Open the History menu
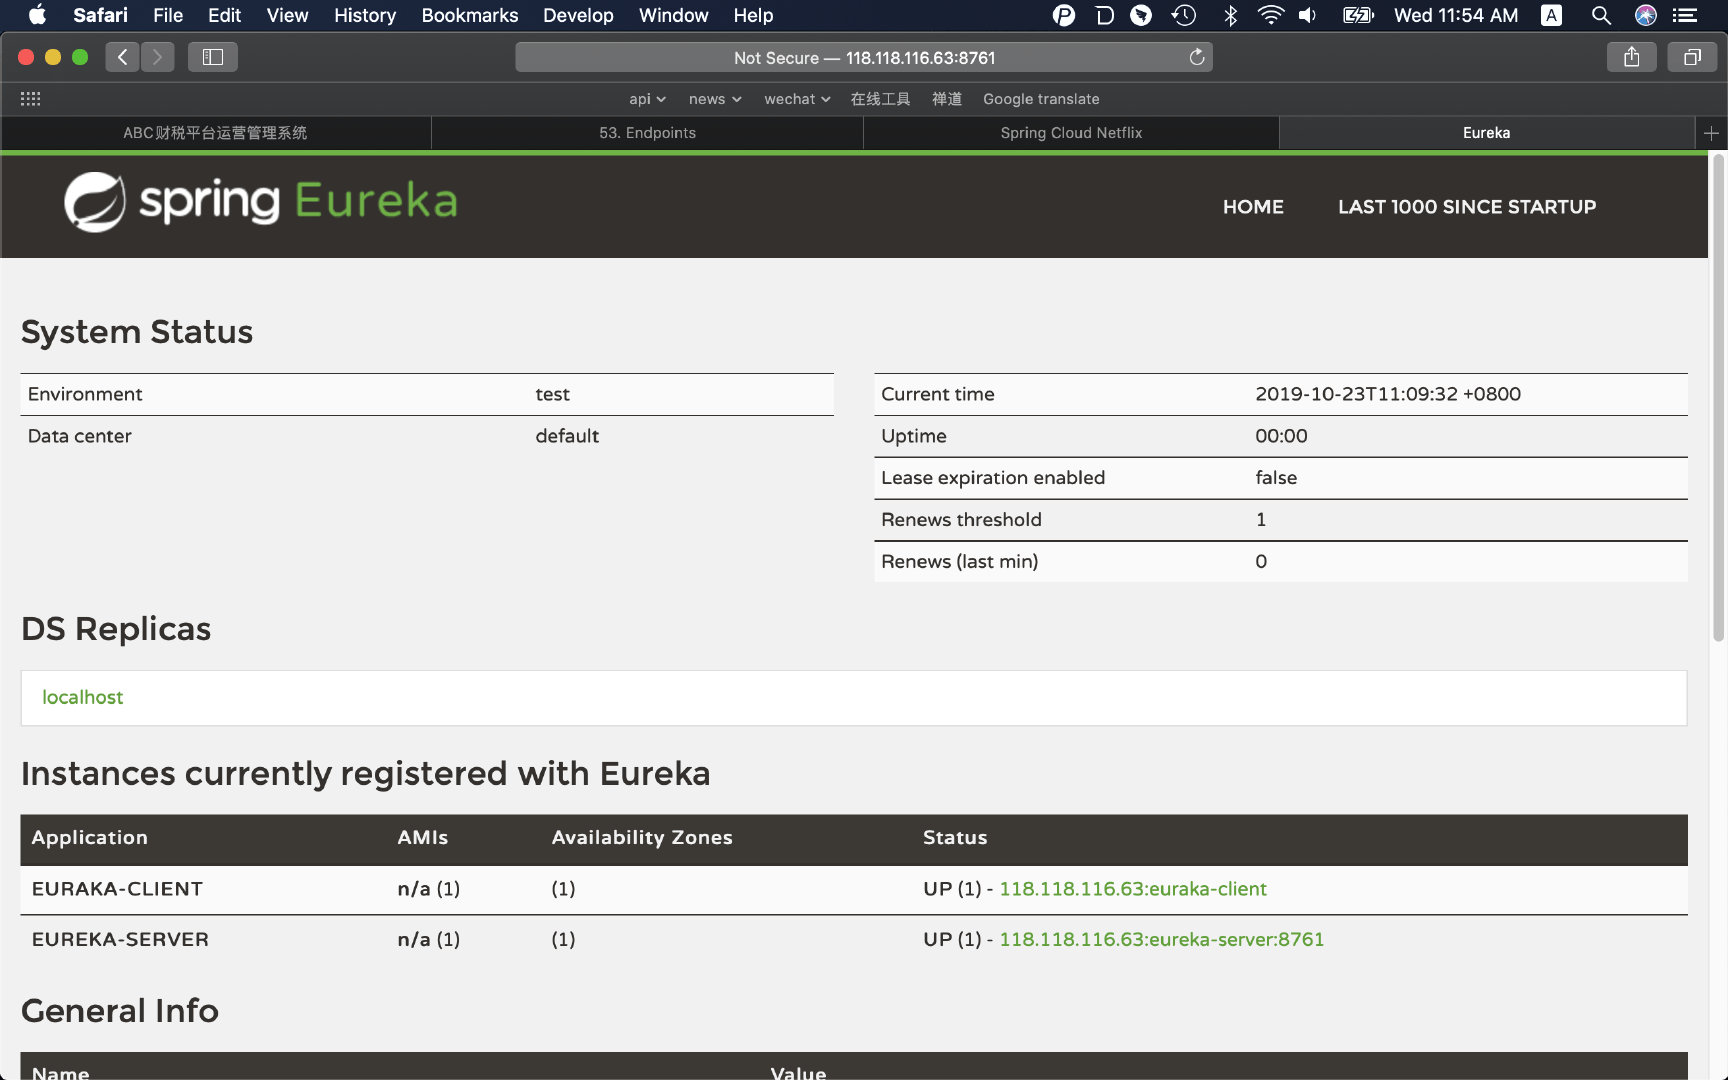The height and width of the screenshot is (1080, 1728). click(x=365, y=15)
